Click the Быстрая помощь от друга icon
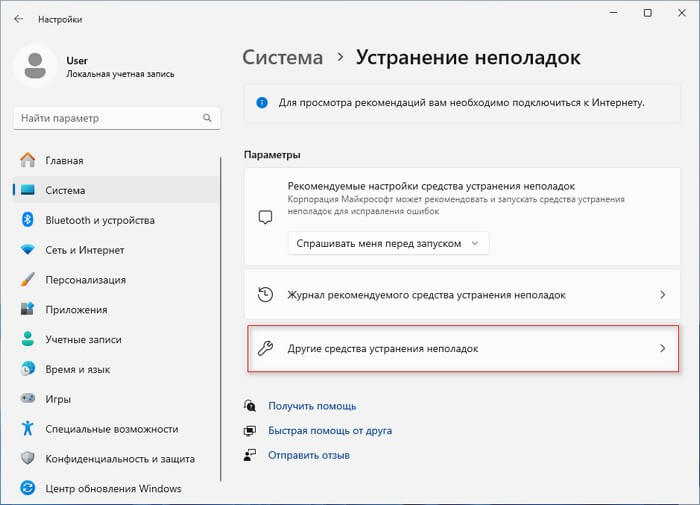 pyautogui.click(x=250, y=430)
